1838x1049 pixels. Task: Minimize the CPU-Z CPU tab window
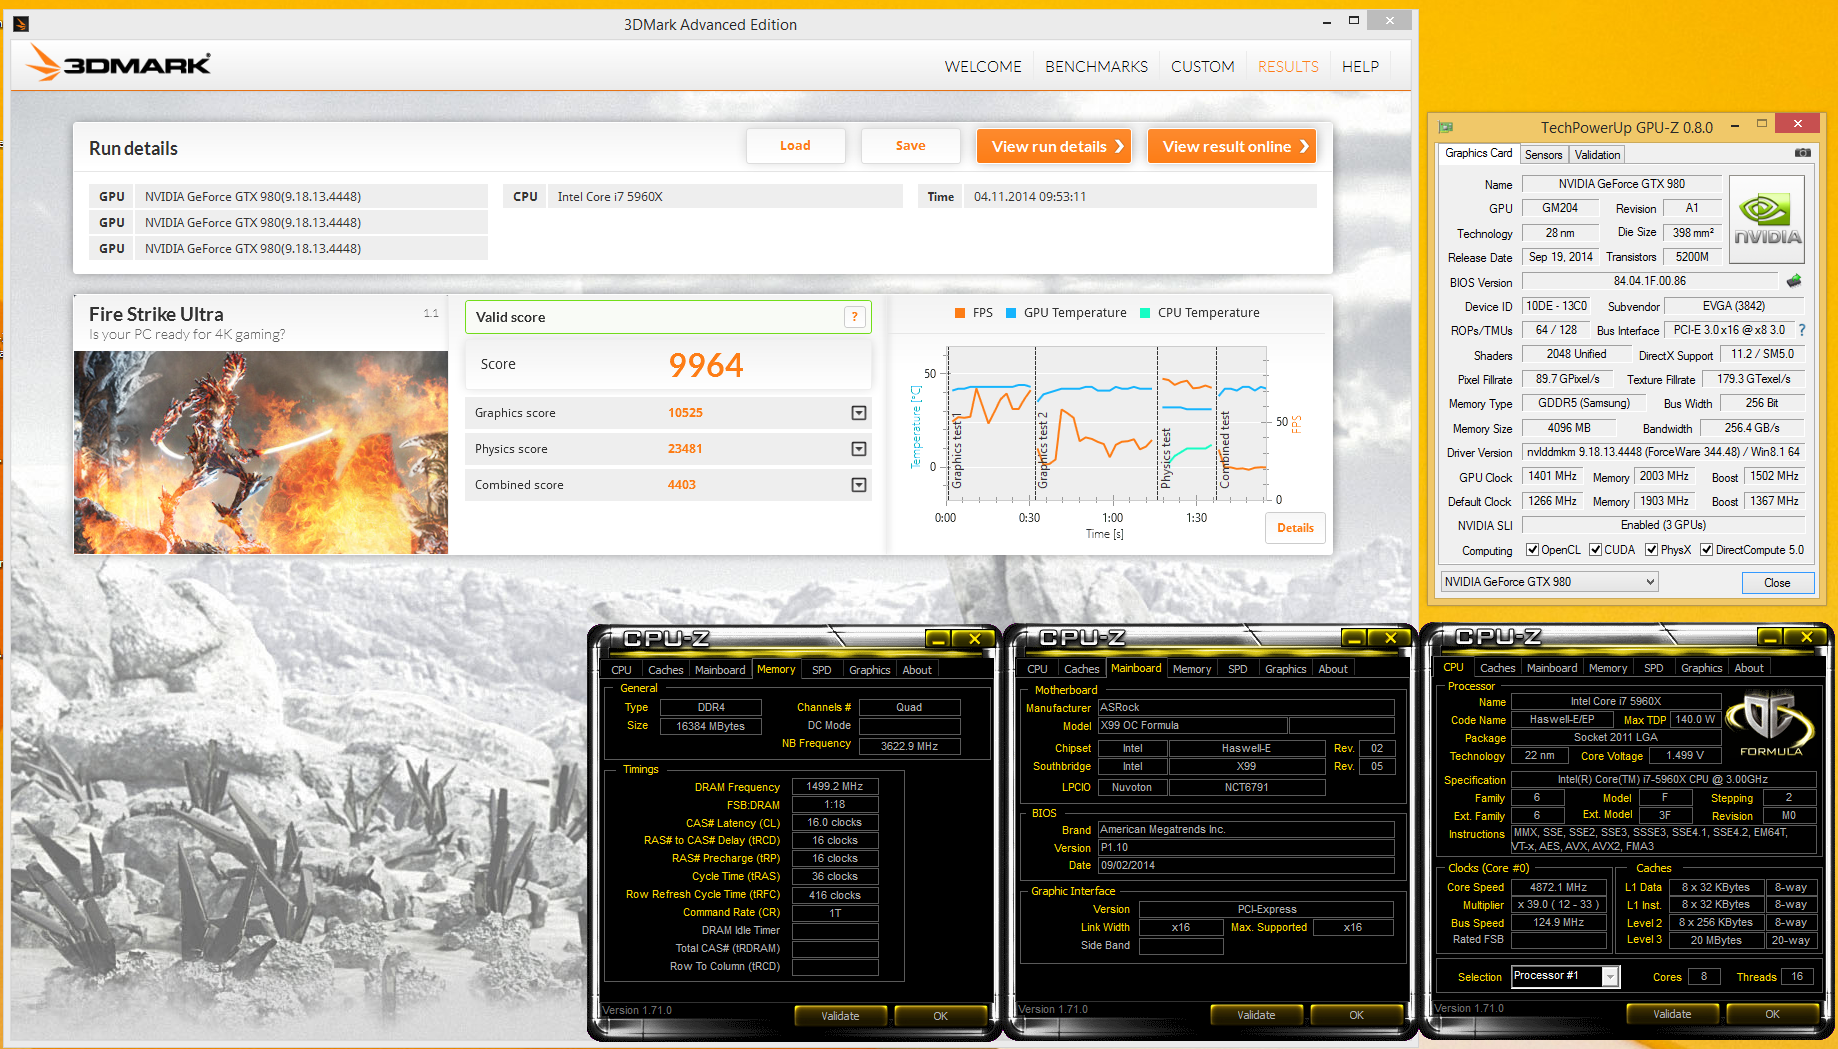[1770, 637]
